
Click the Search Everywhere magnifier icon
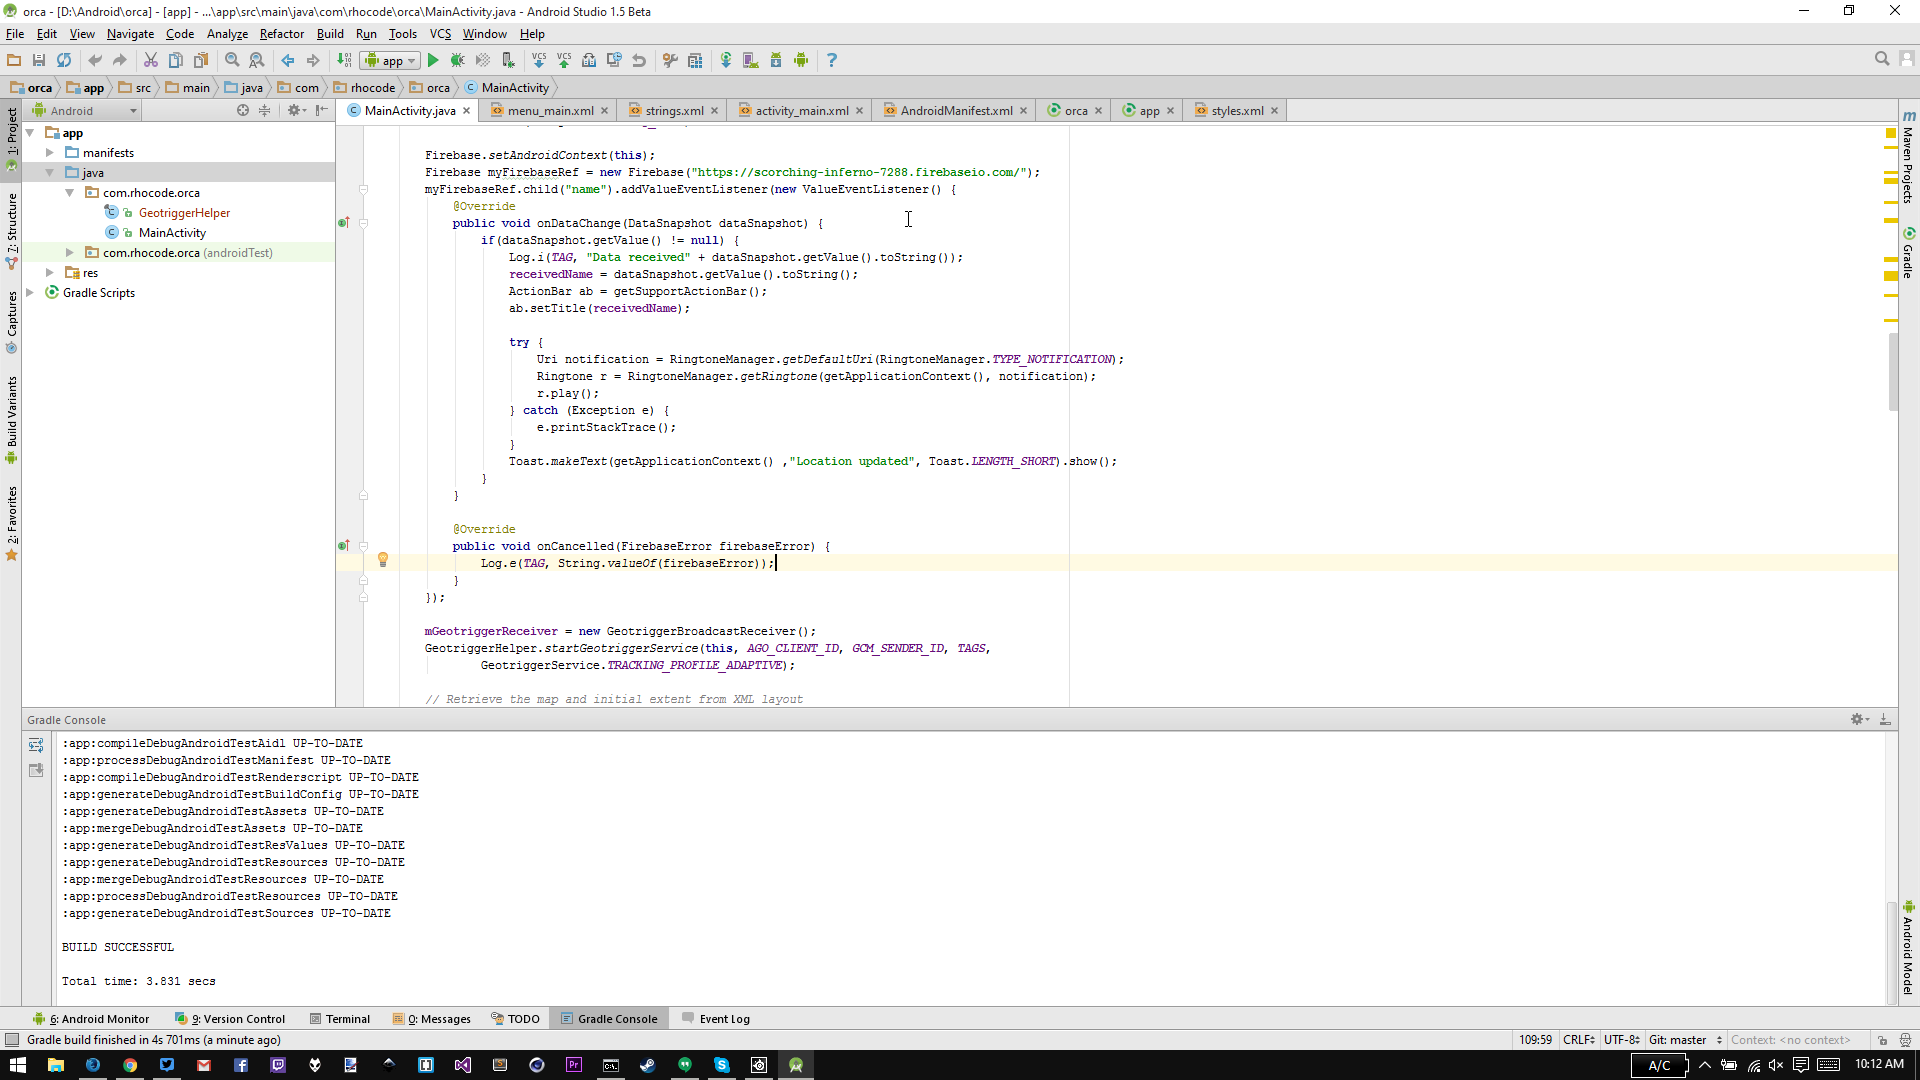(1881, 60)
